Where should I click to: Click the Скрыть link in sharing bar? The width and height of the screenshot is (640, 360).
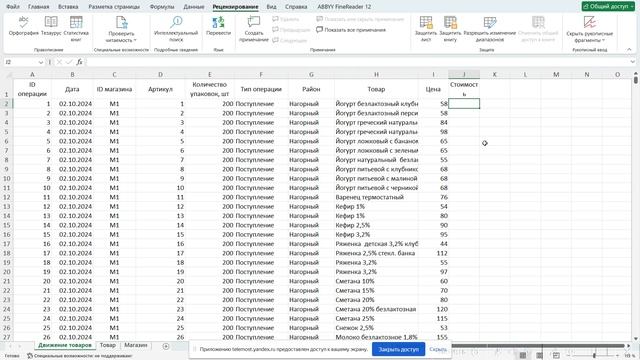tap(438, 349)
